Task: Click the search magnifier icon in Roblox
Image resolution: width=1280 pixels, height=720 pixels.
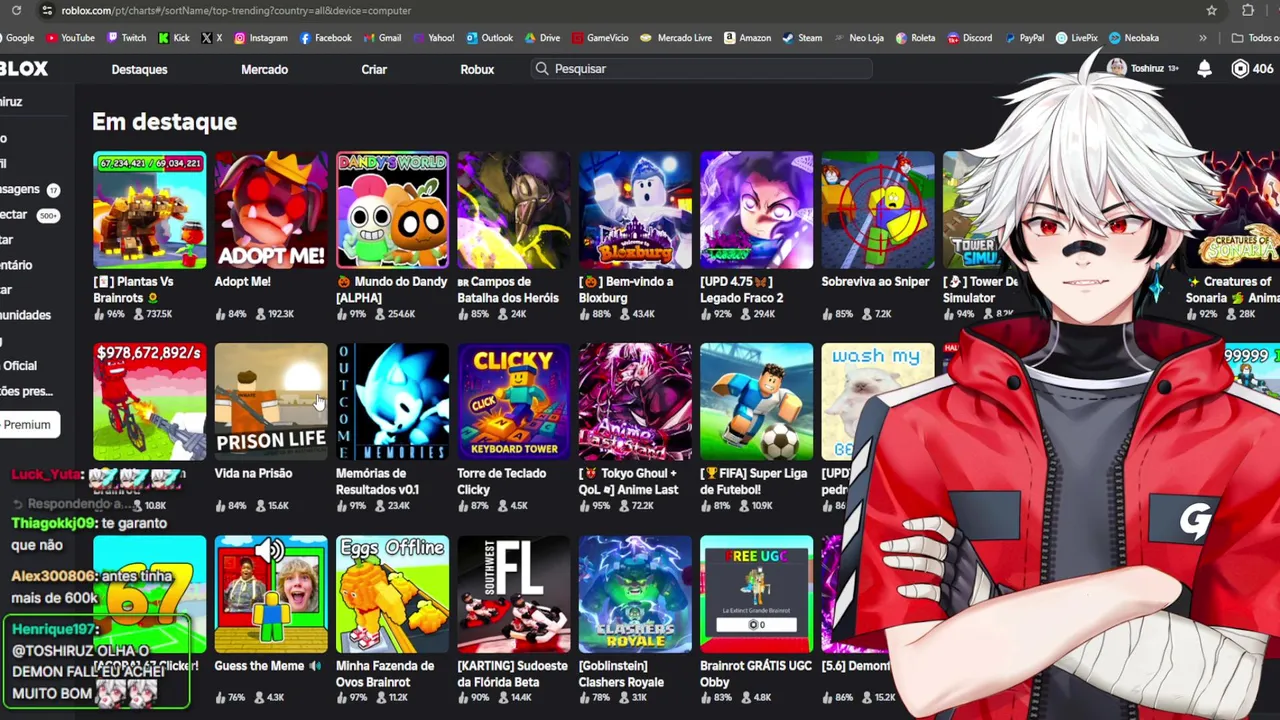Action: coord(542,69)
